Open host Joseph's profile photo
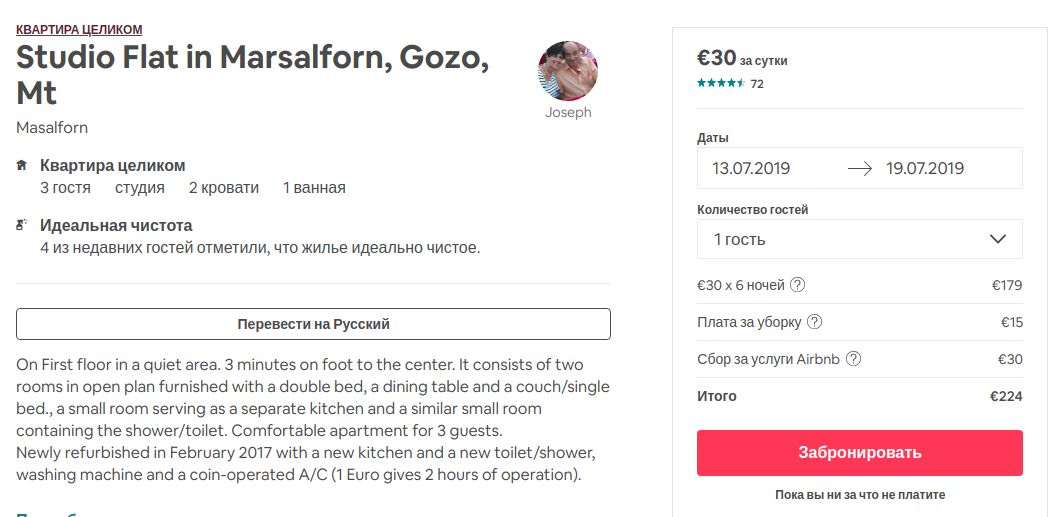 coord(568,71)
